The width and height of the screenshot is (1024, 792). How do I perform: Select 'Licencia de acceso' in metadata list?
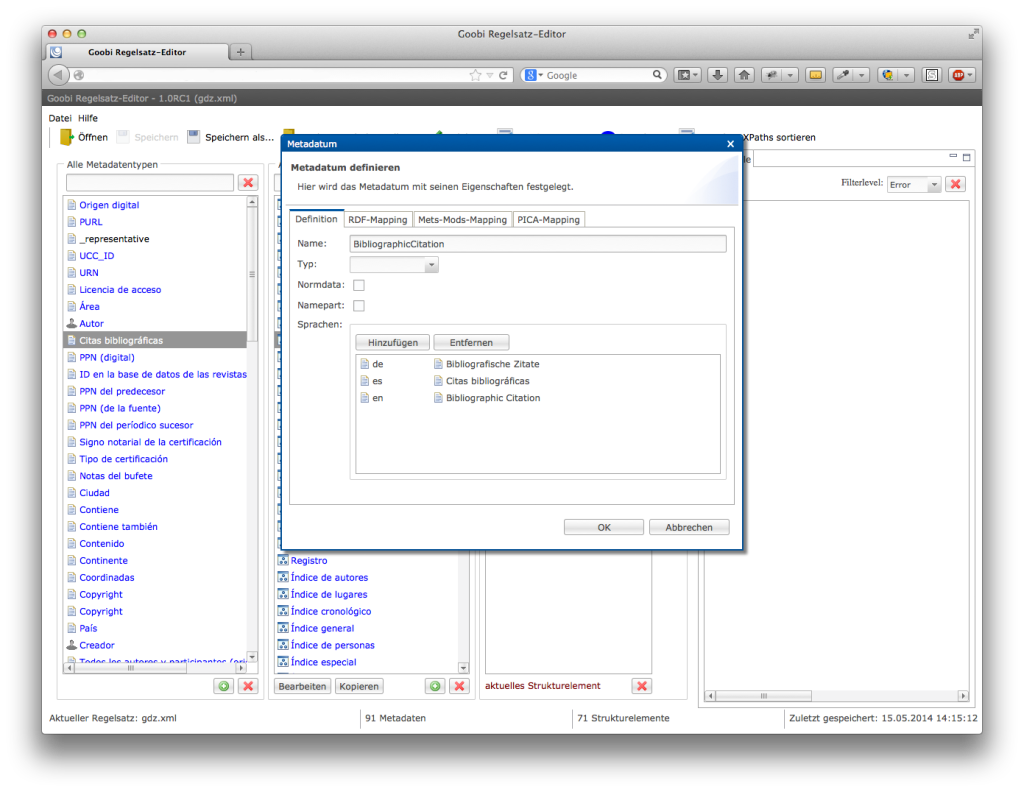tap(120, 290)
